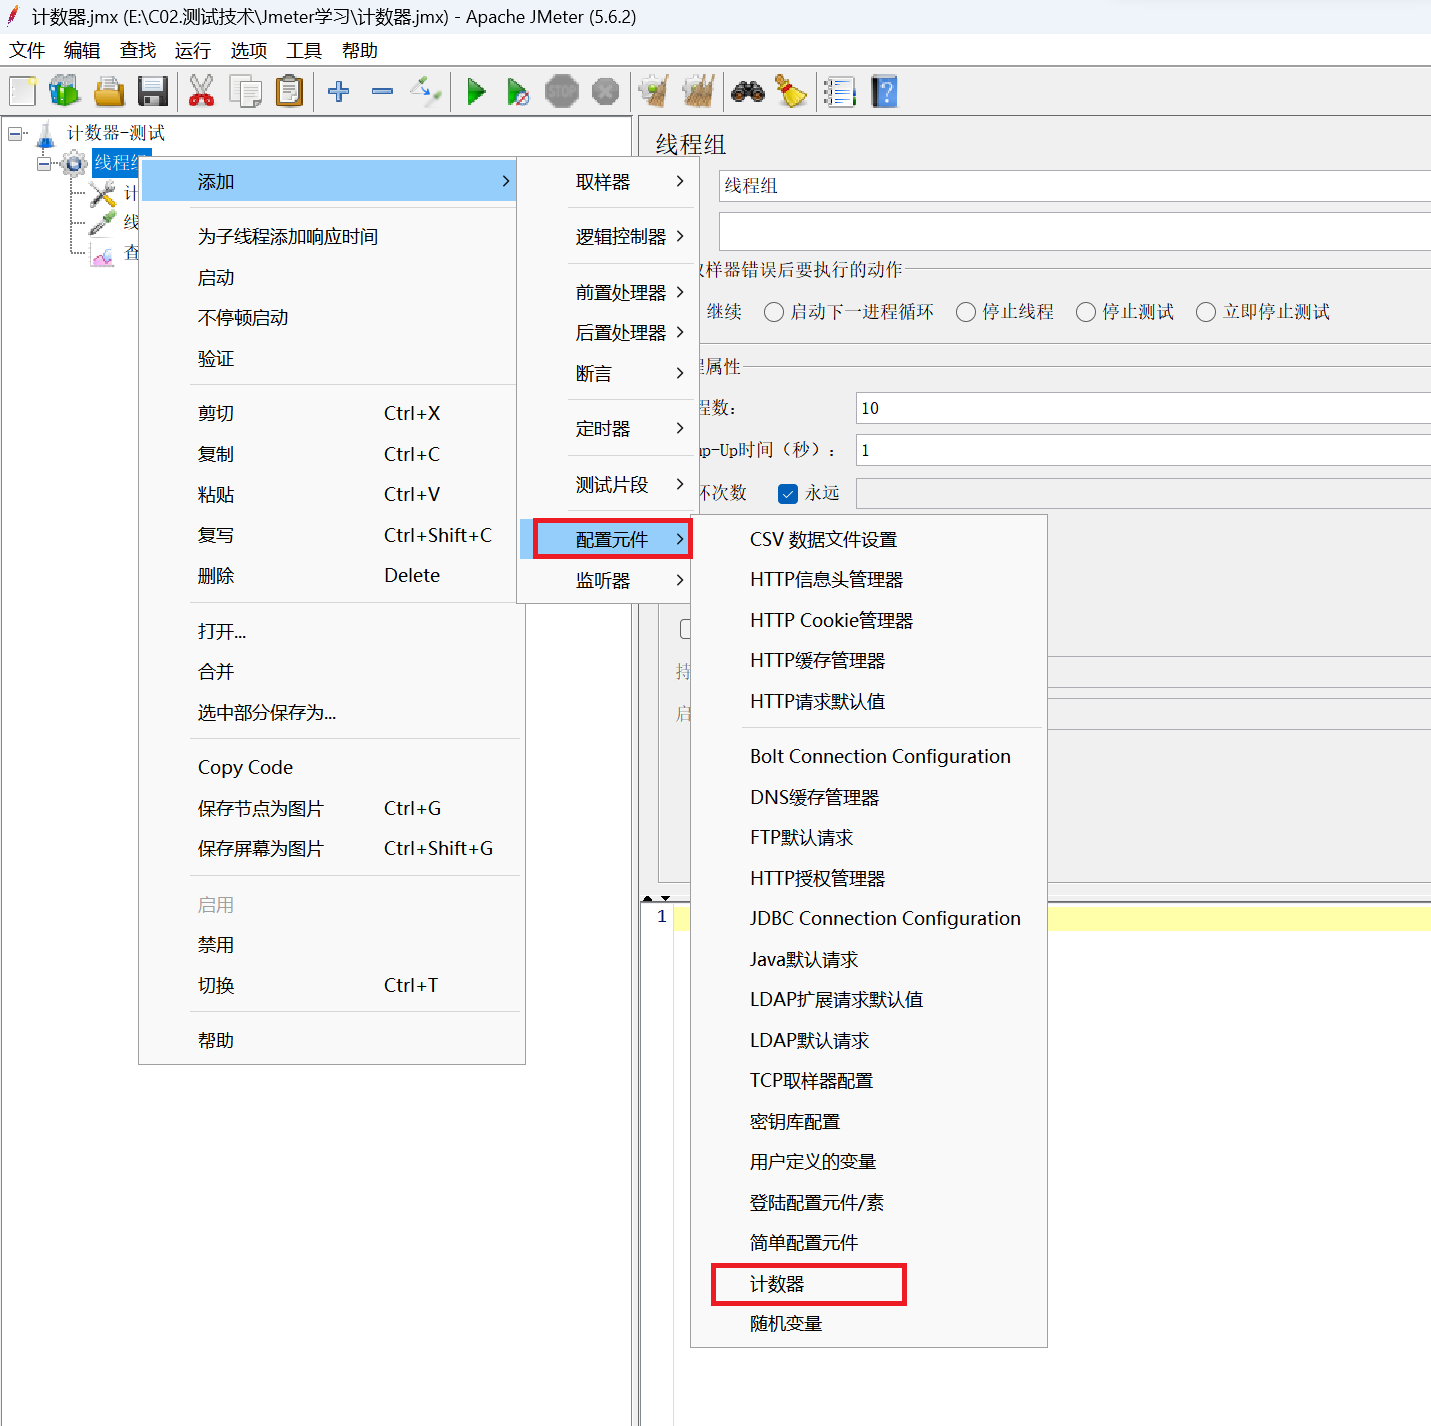Open the 文件 menu
The image size is (1431, 1426).
(x=27, y=51)
